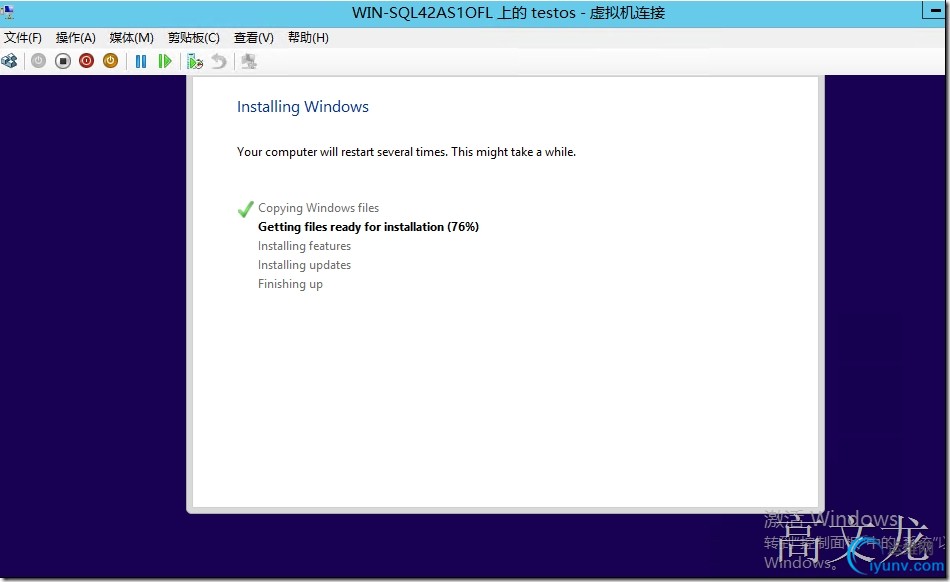Click the 'Installing Windows' heading
Viewport: 950px width, 582px height.
point(302,107)
